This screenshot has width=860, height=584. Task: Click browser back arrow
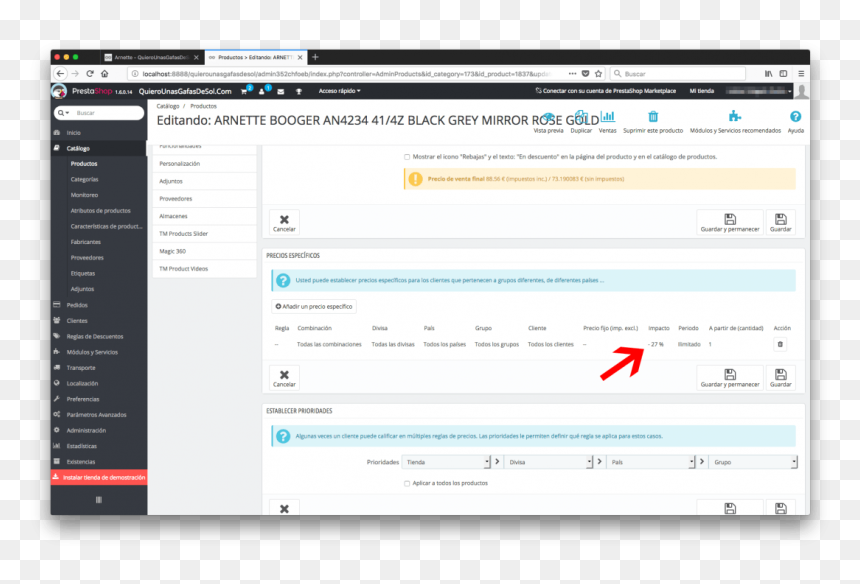tap(60, 73)
